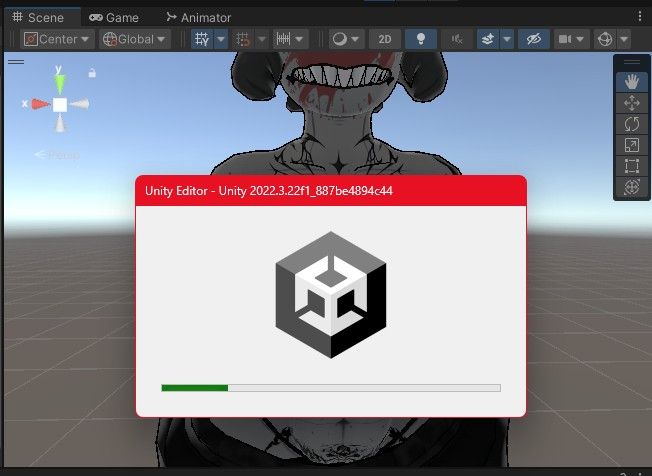Toggle Gizmos sphere icon
Image resolution: width=652 pixels, height=476 pixels.
click(x=605, y=39)
